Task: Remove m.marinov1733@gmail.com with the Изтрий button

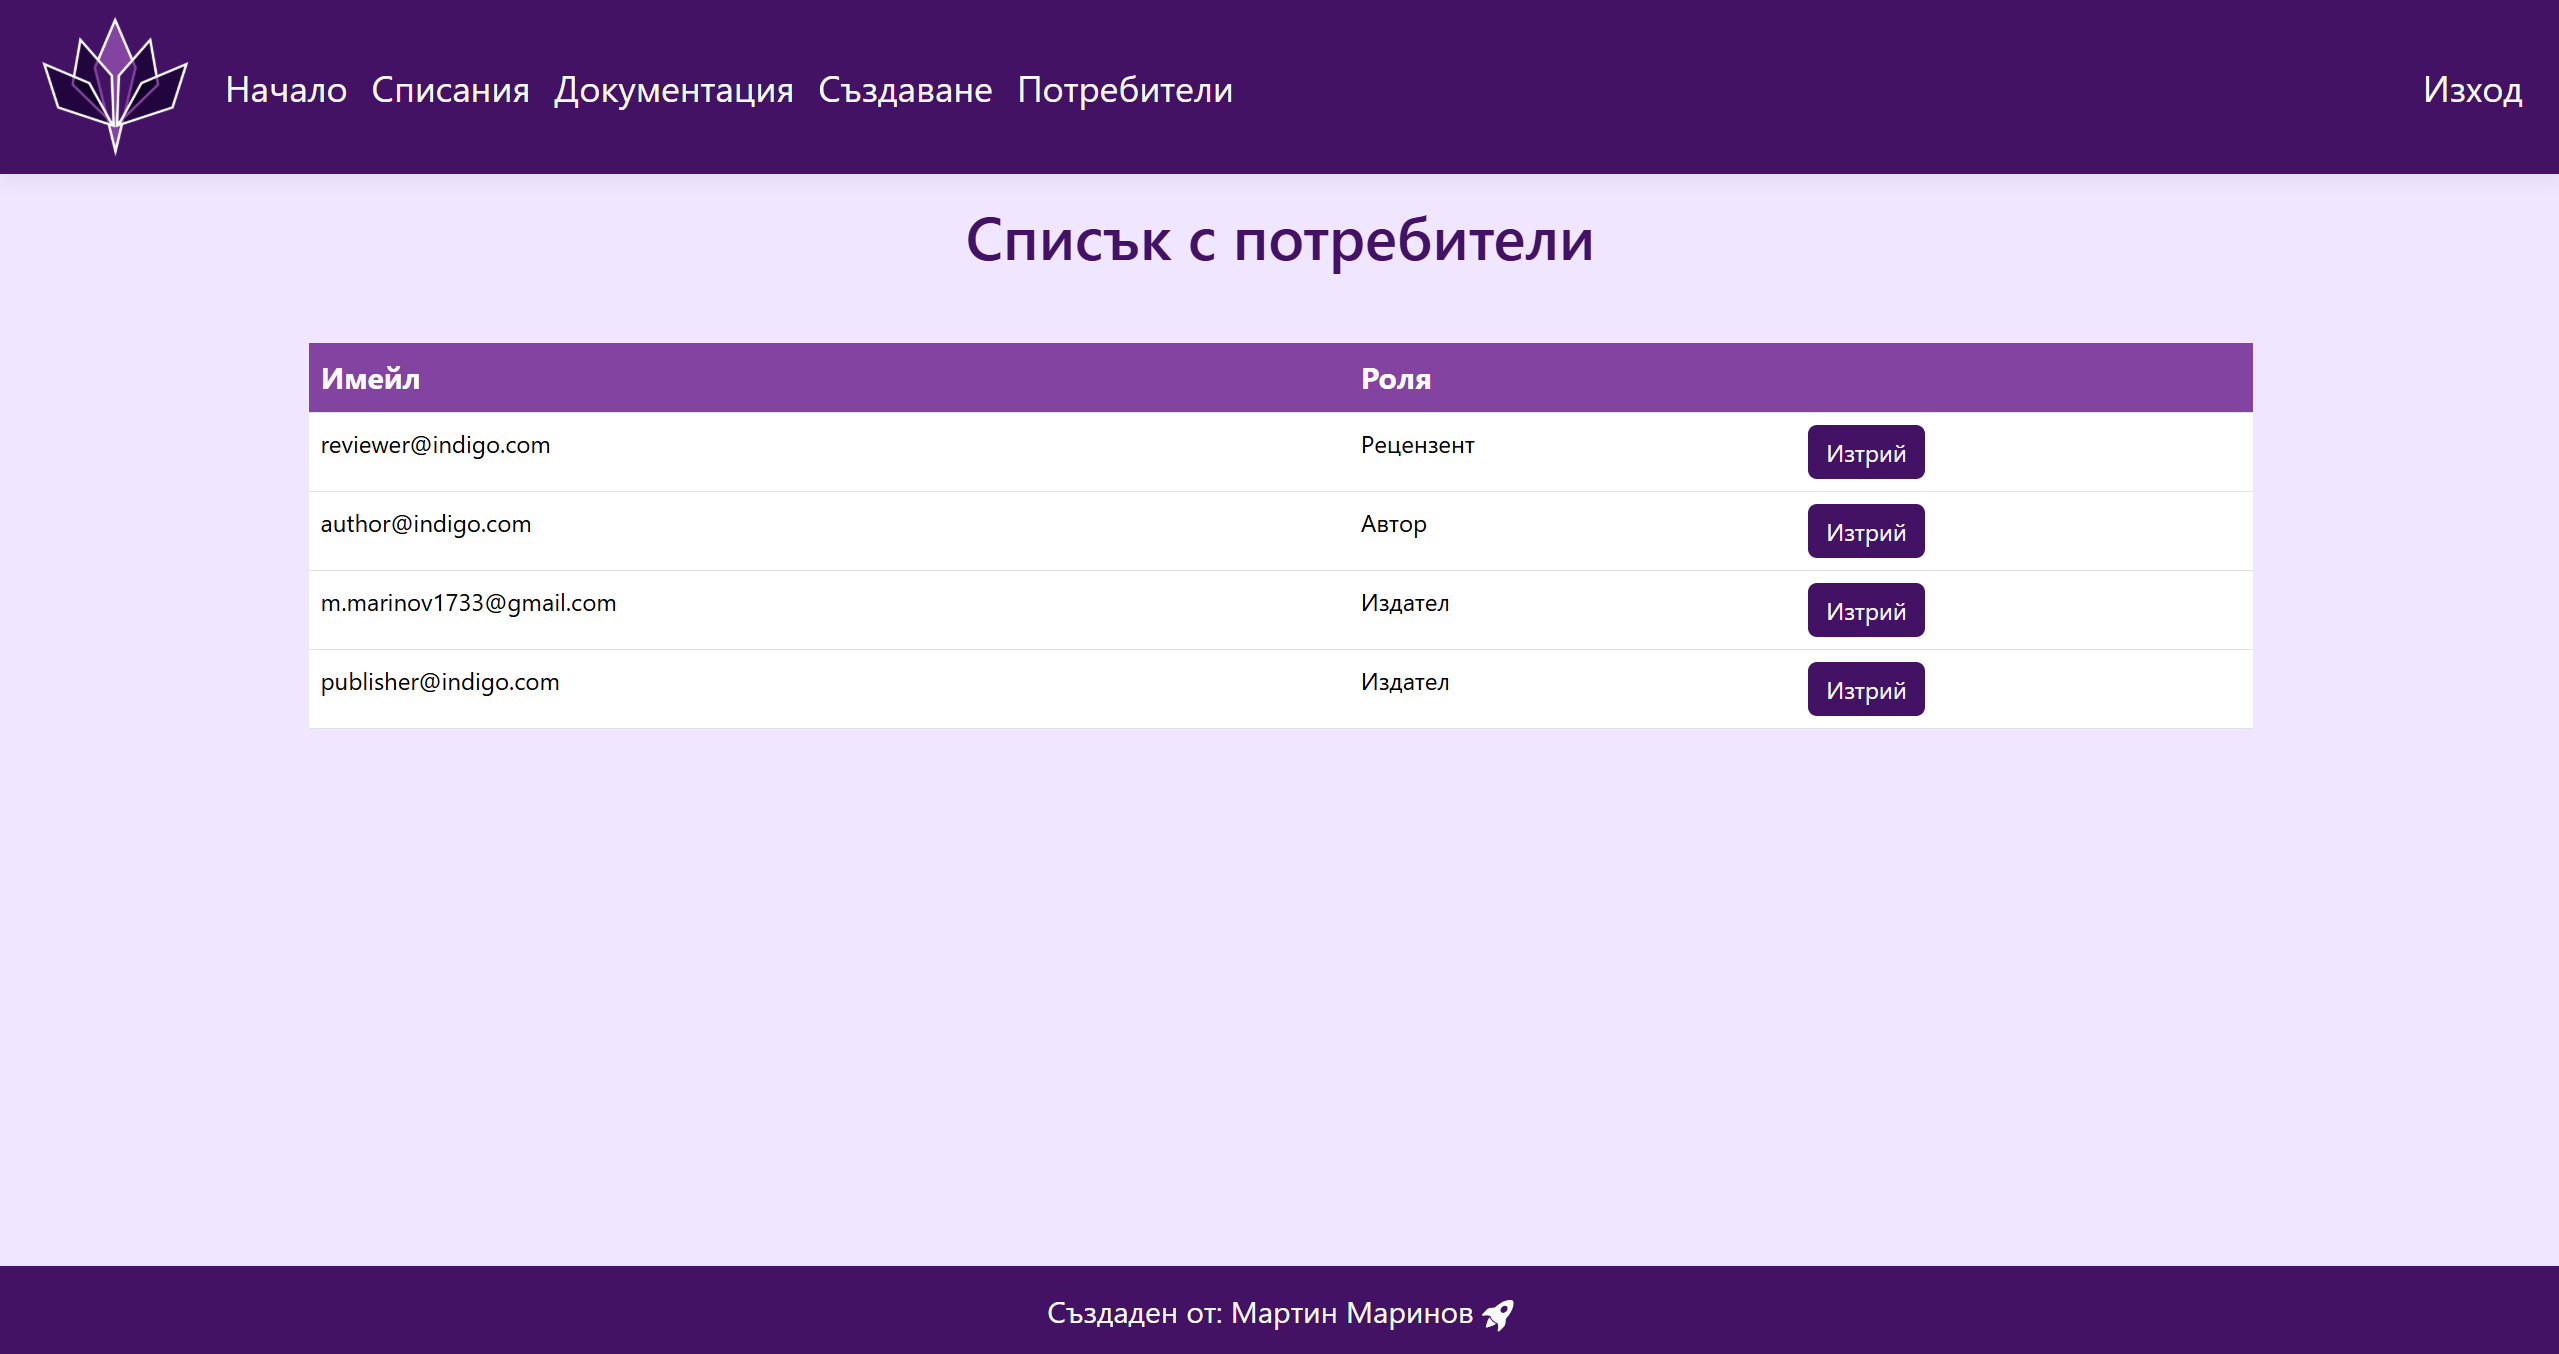Action: (1865, 610)
